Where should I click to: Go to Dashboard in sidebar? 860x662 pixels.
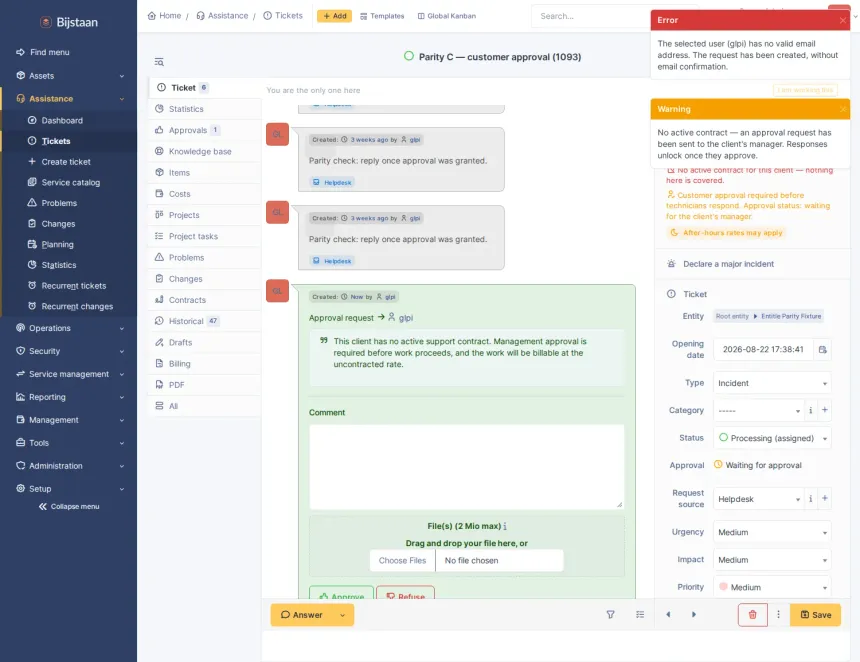point(62,121)
